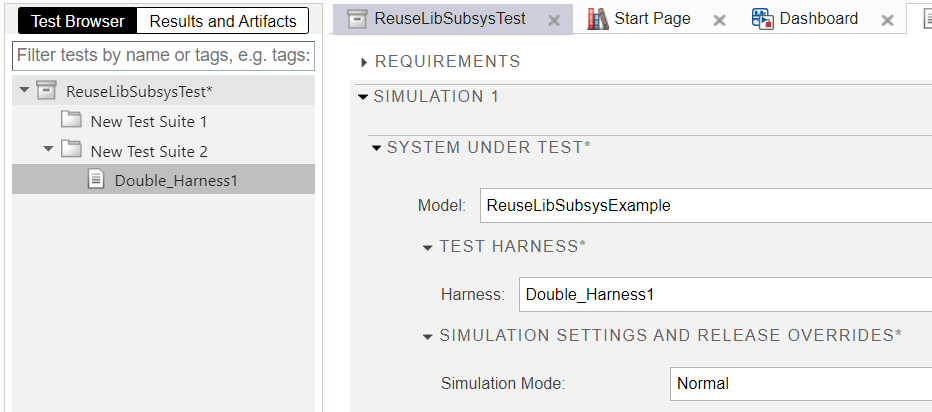
Task: Click the Start Page books icon
Action: click(598, 19)
